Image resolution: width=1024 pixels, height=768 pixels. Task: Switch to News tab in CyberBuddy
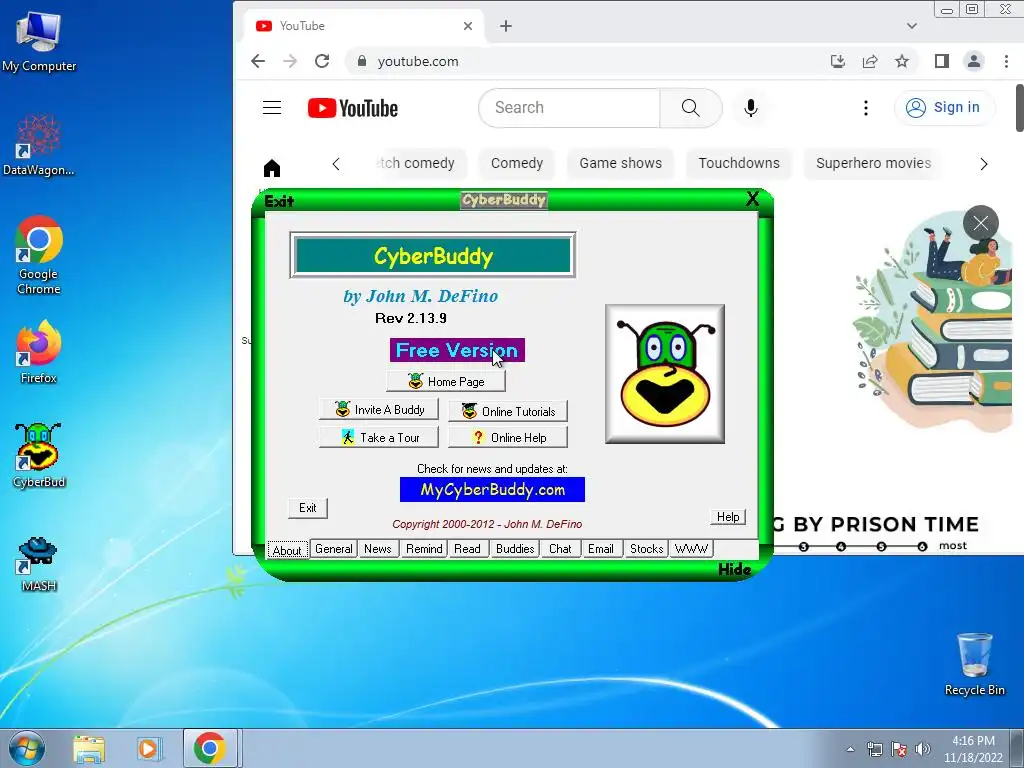point(377,549)
